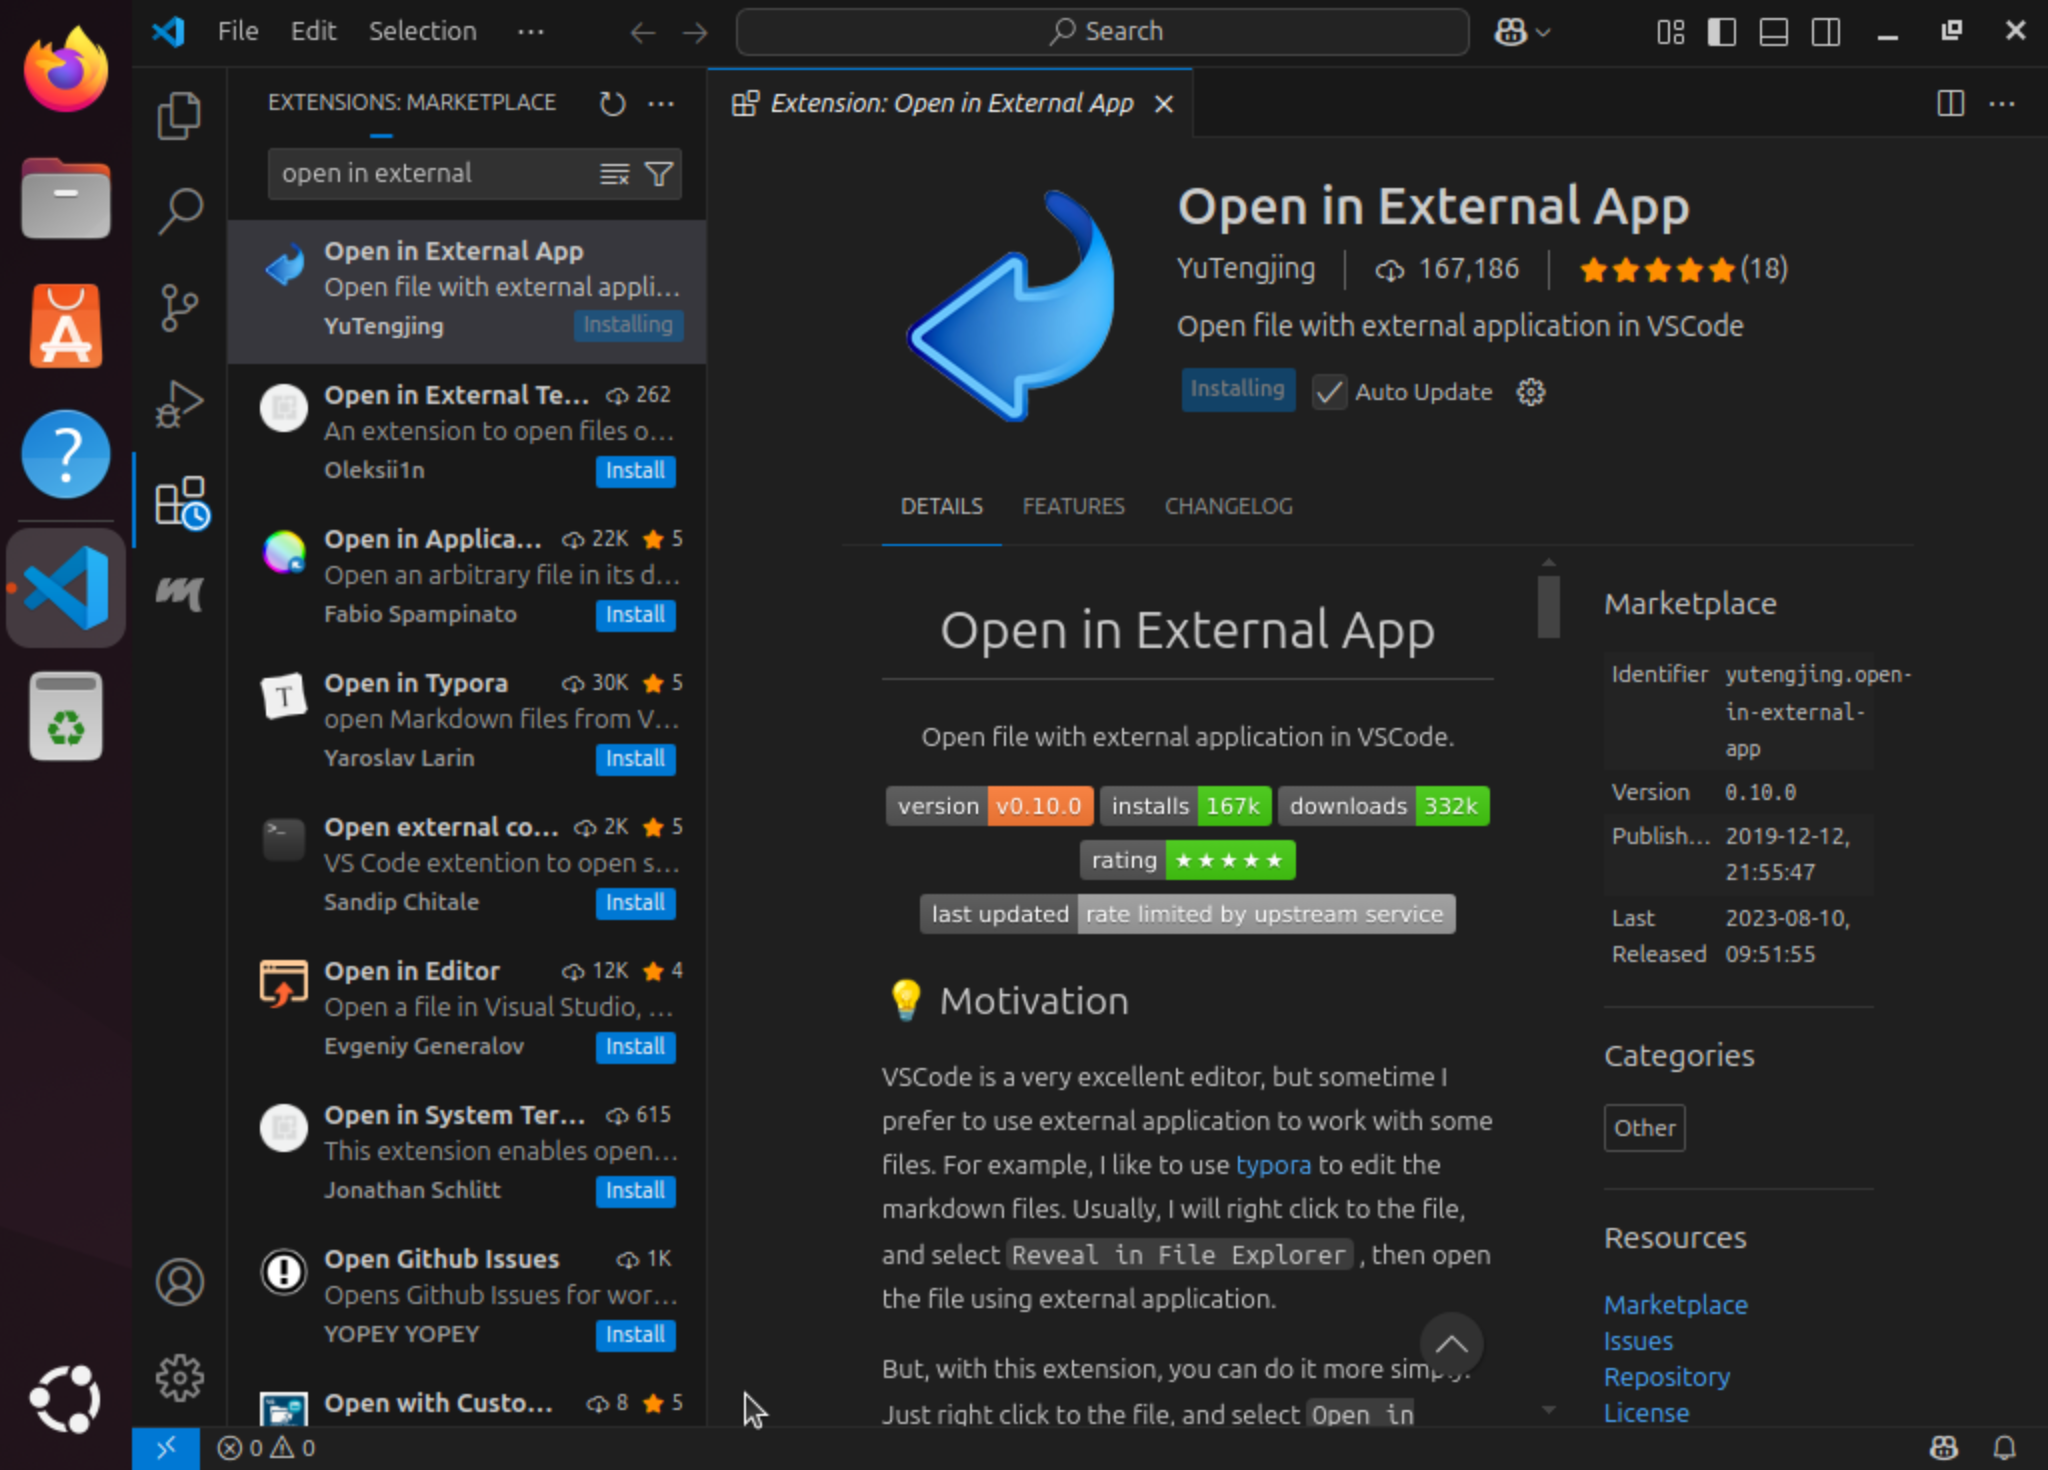Install Open in Application by Fabio Spampinato
Image resolution: width=2048 pixels, height=1470 pixels.
point(635,615)
